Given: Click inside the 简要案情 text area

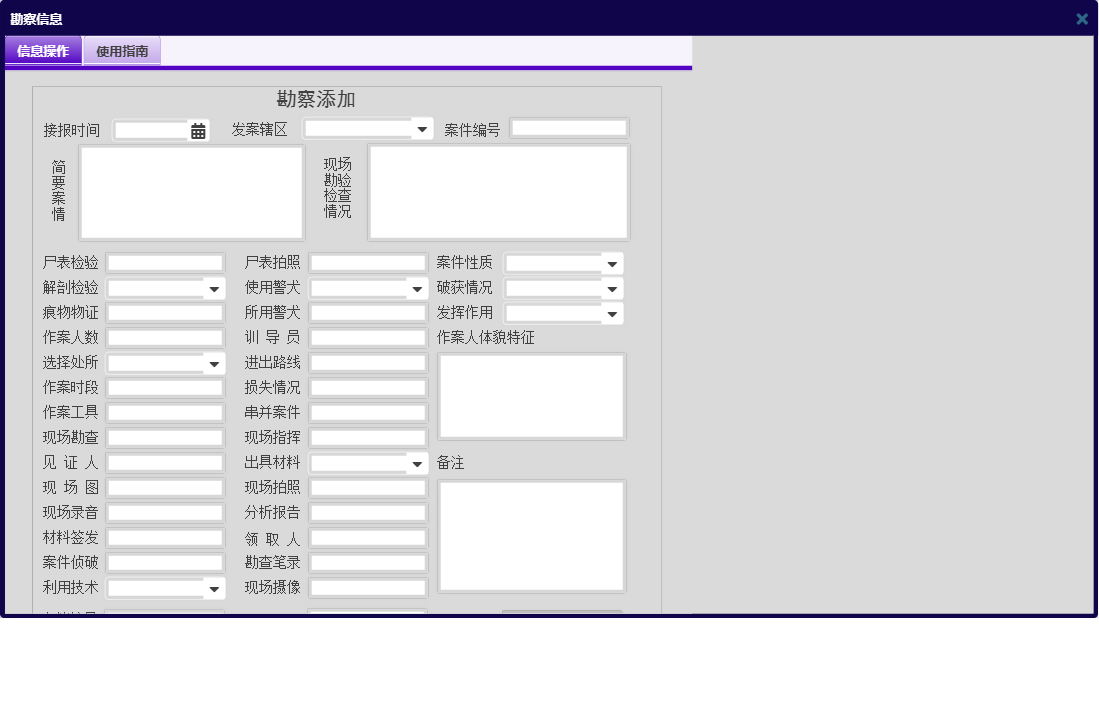Looking at the screenshot, I should 192,192.
